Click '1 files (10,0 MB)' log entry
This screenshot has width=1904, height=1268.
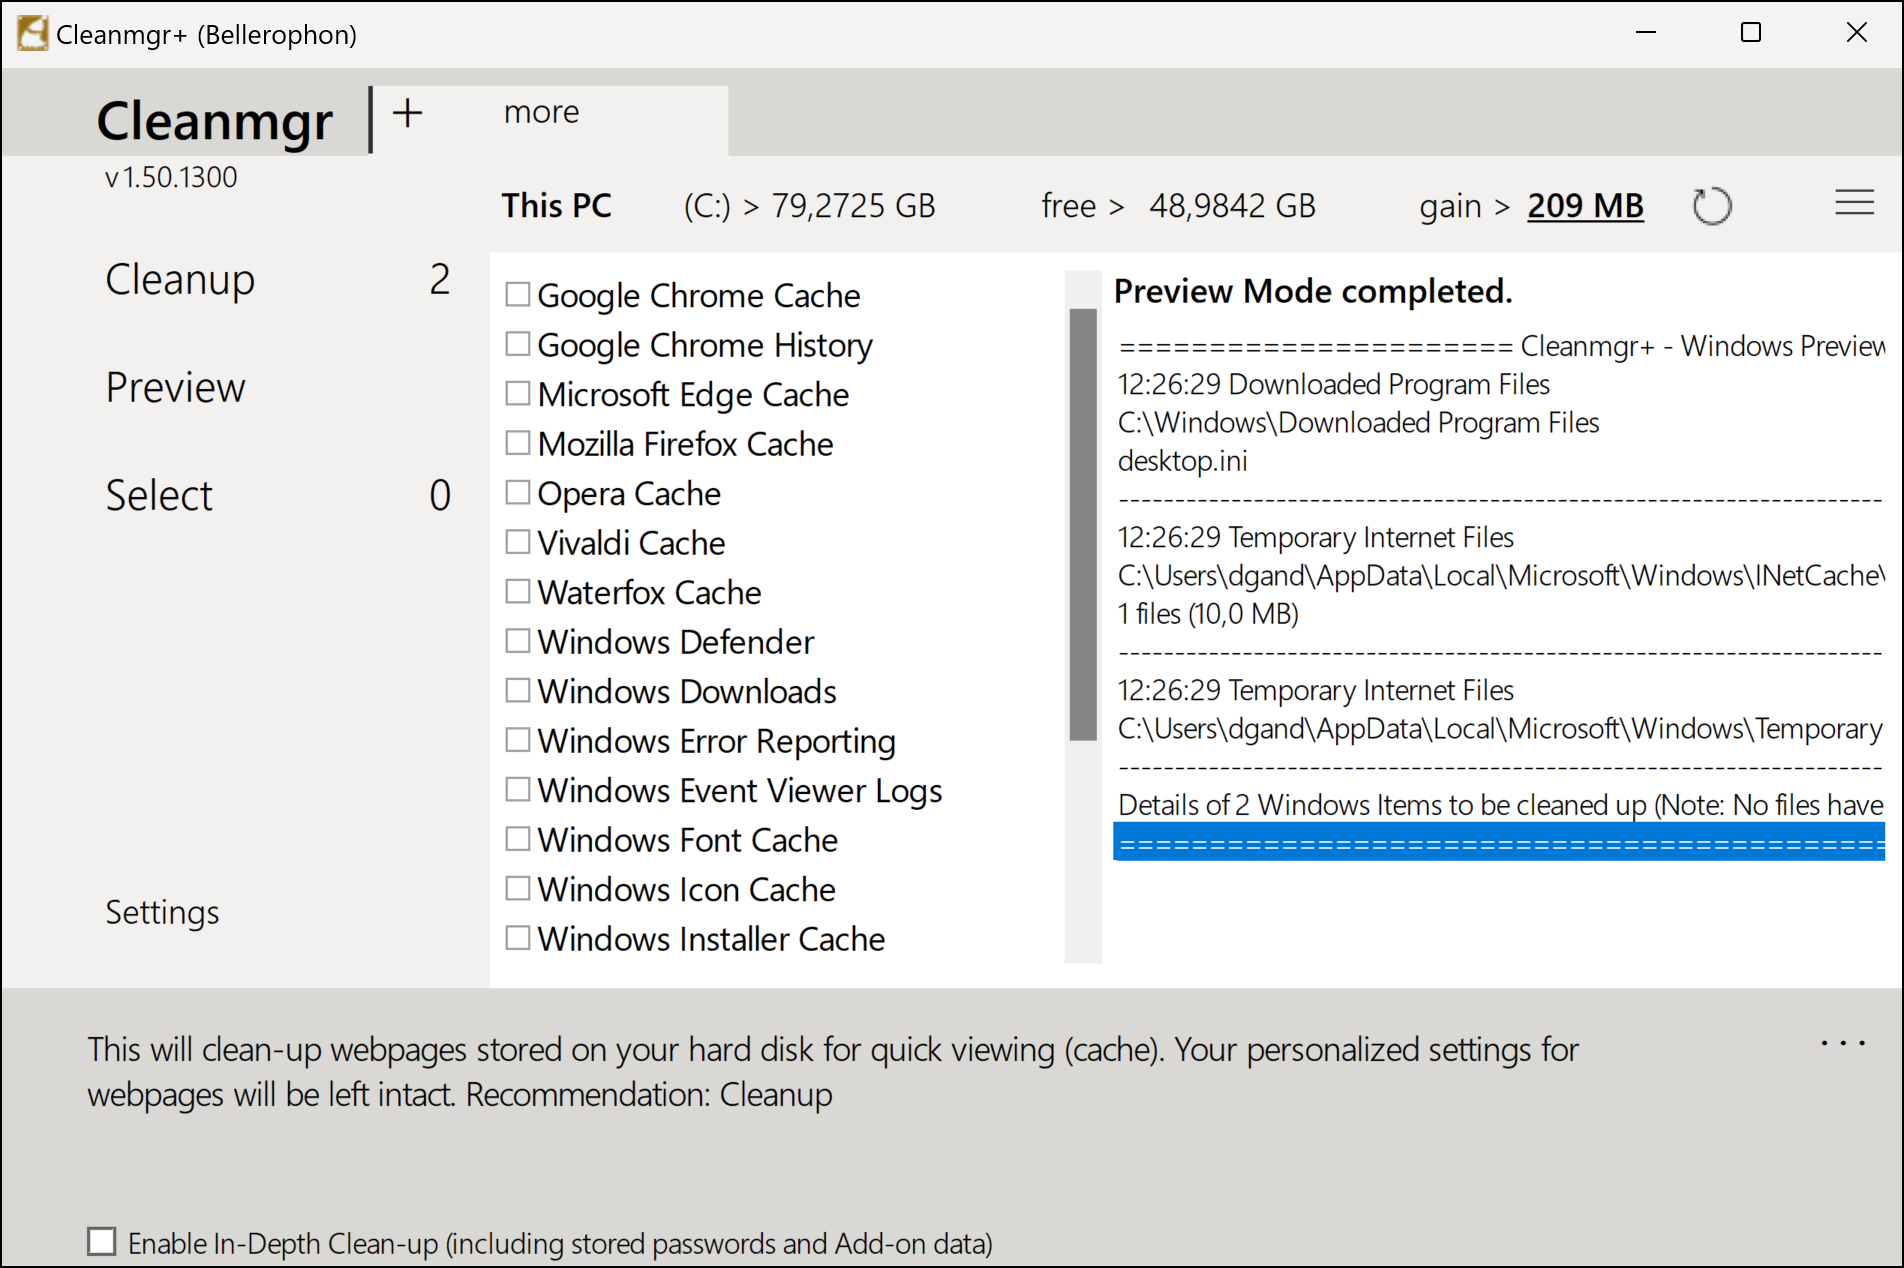[1207, 614]
